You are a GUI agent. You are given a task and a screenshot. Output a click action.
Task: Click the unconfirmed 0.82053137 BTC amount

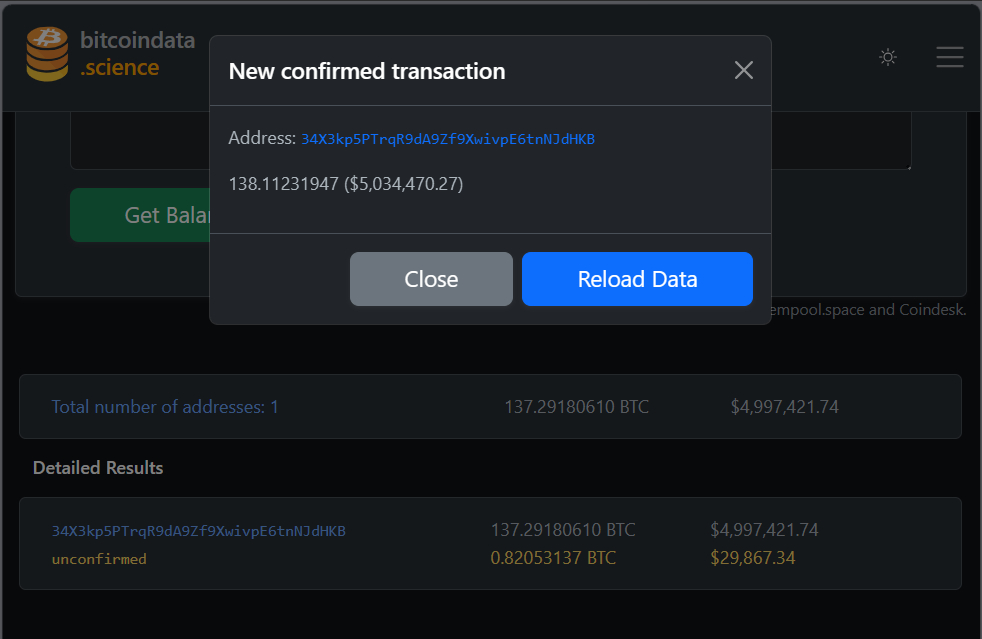pos(553,558)
